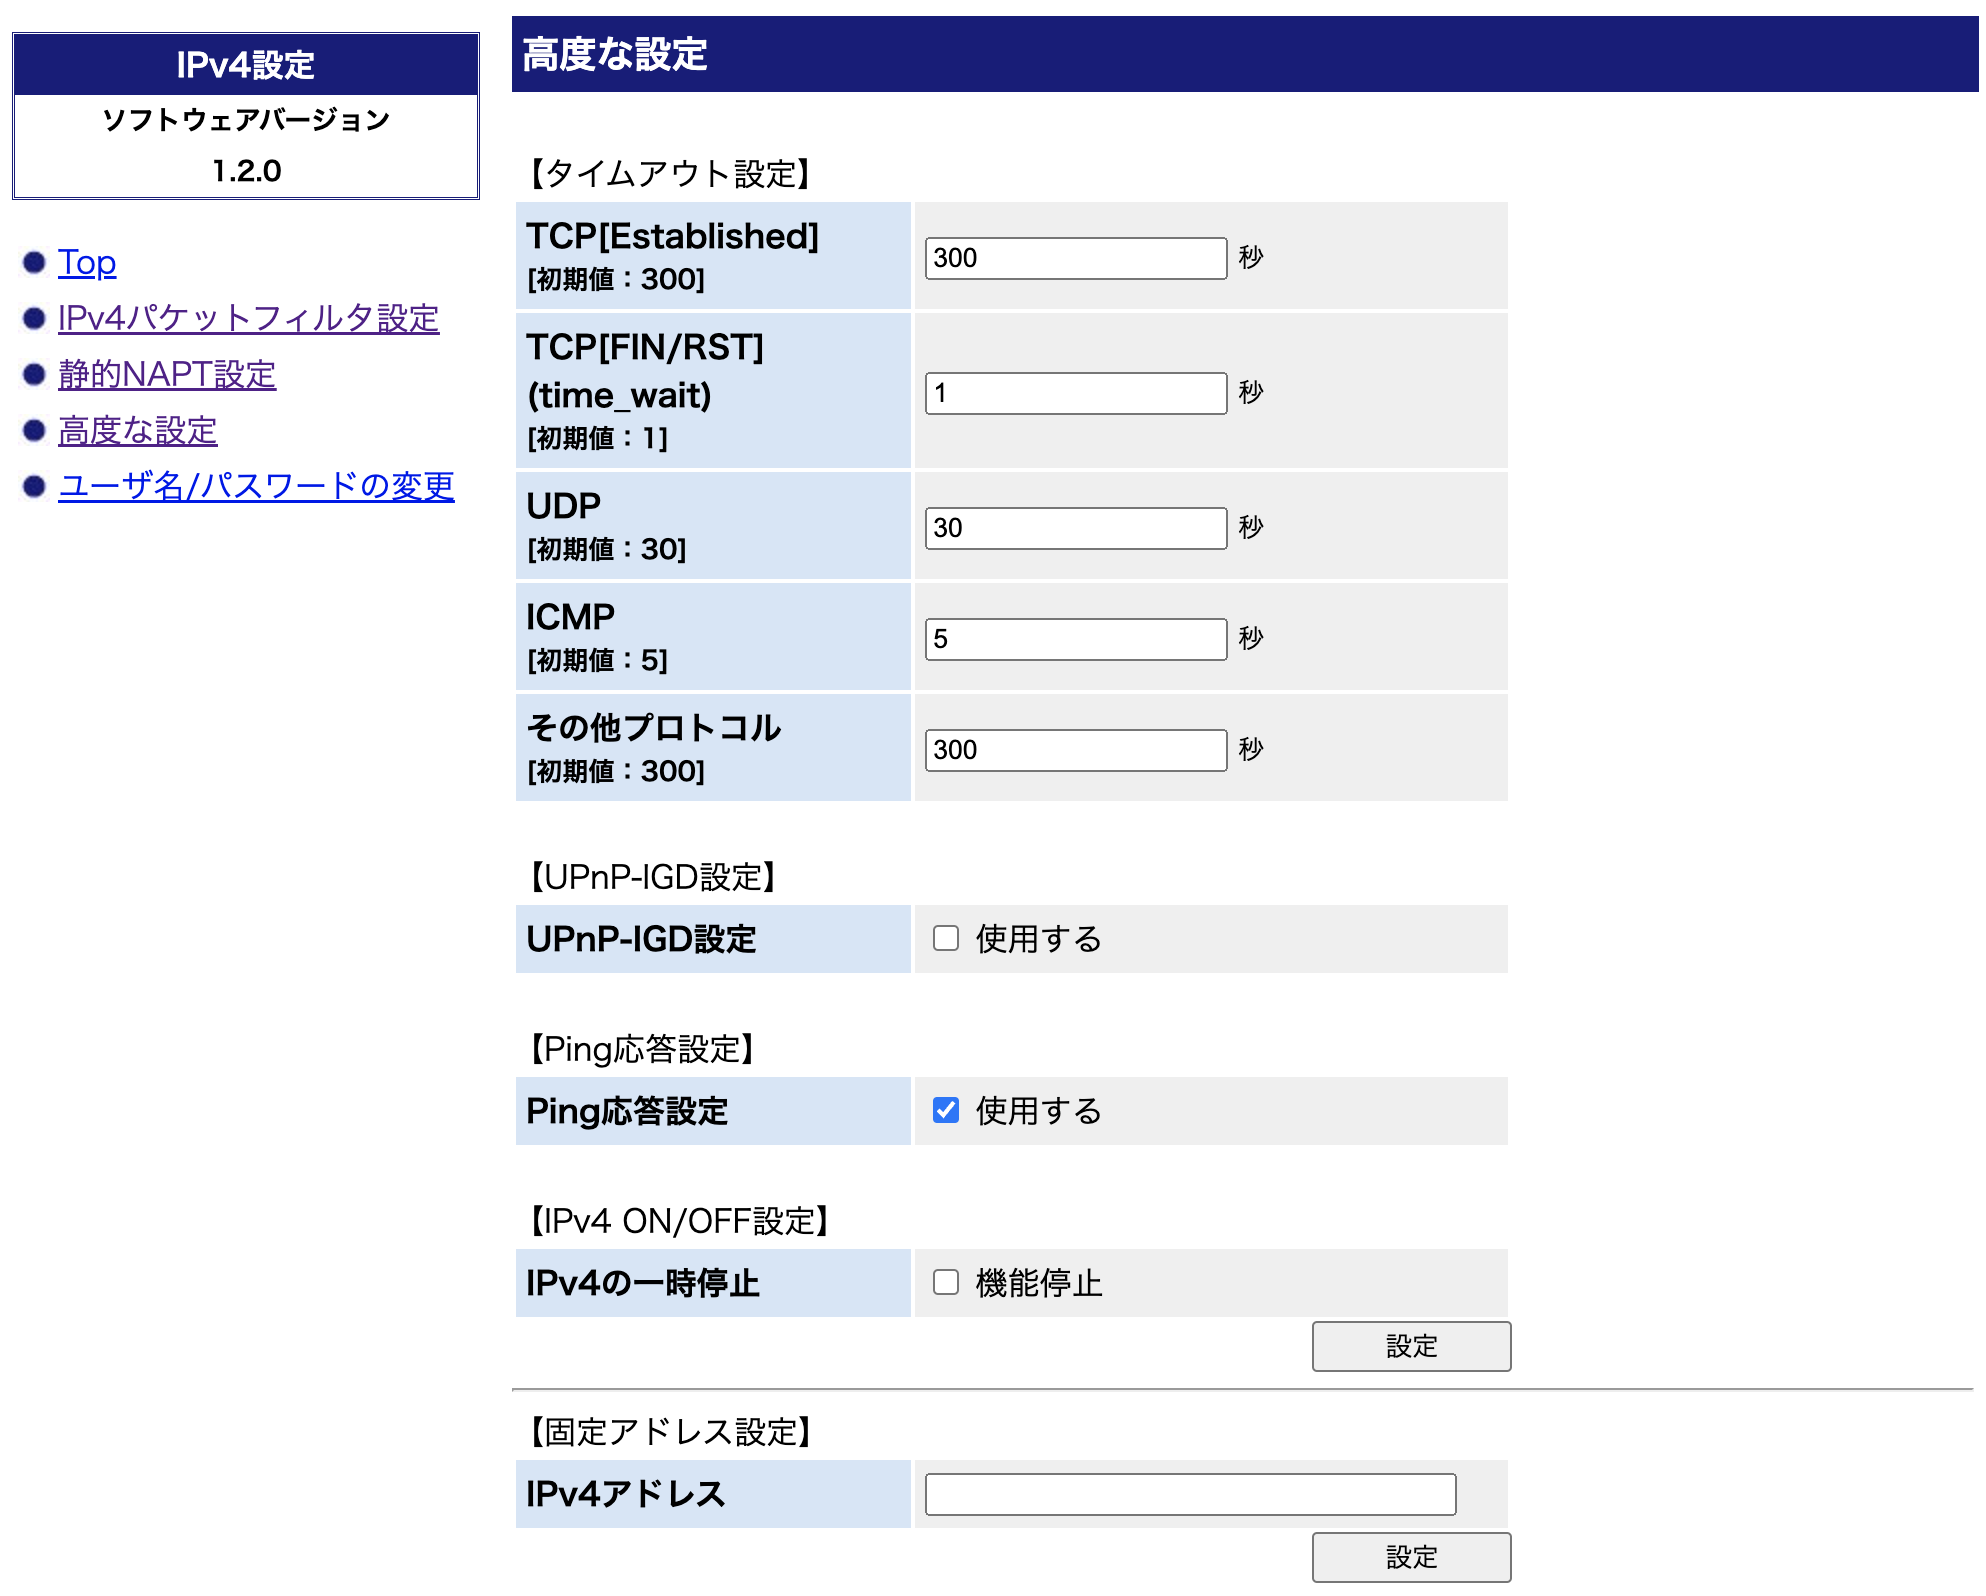
Task: Click the IPv4アドレス input field
Action: tap(1190, 1494)
